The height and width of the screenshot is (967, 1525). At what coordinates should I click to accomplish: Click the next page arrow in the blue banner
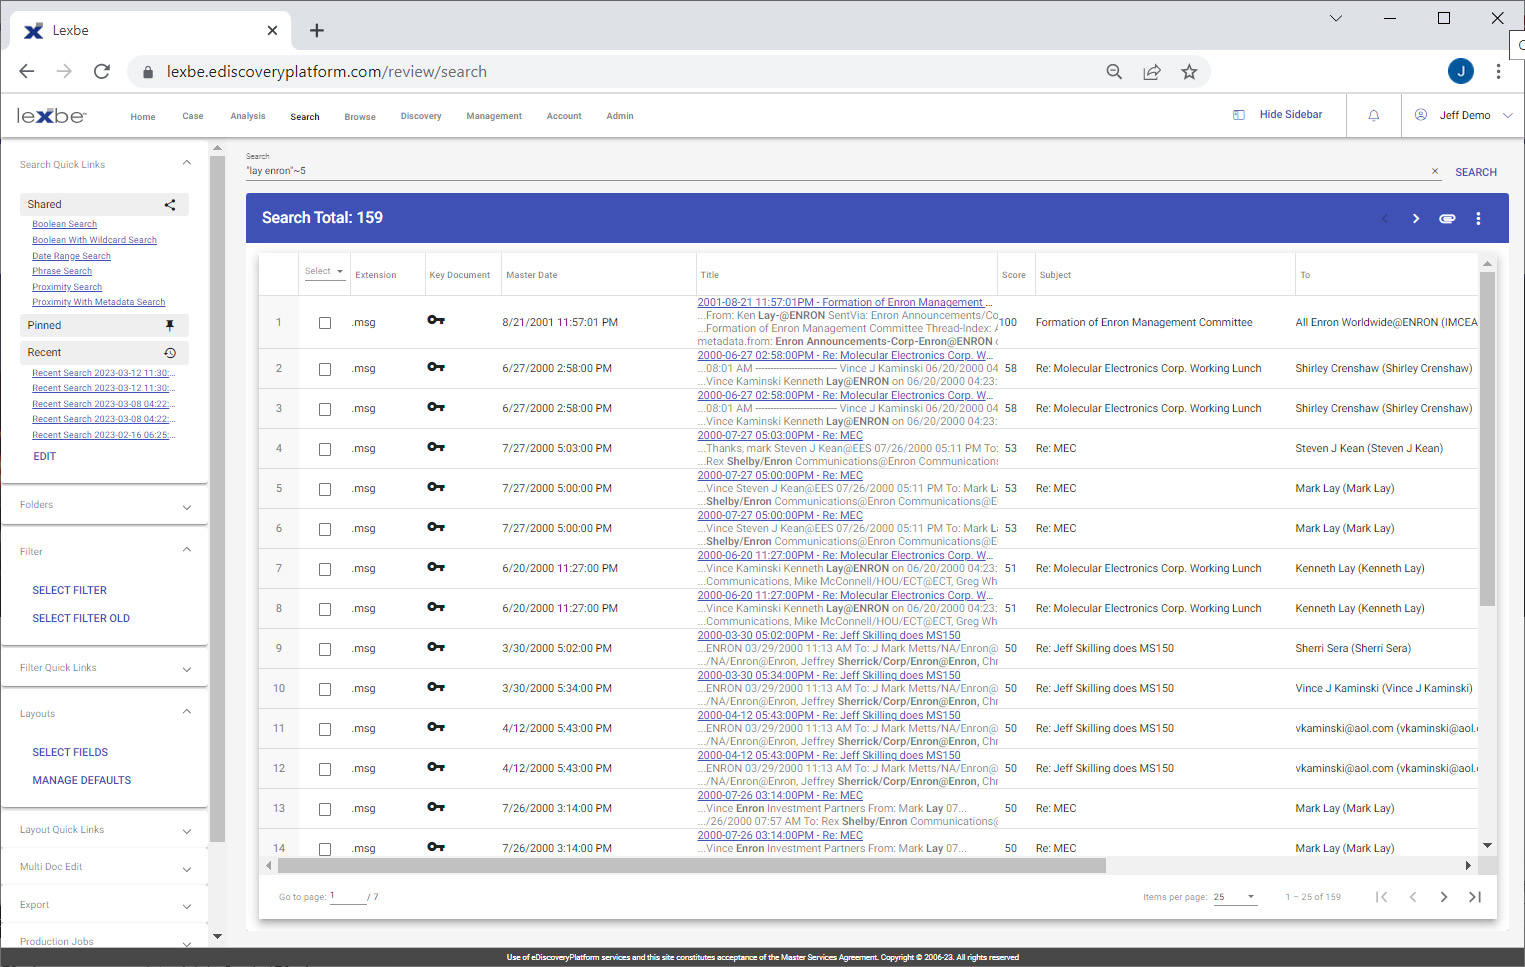coord(1415,218)
